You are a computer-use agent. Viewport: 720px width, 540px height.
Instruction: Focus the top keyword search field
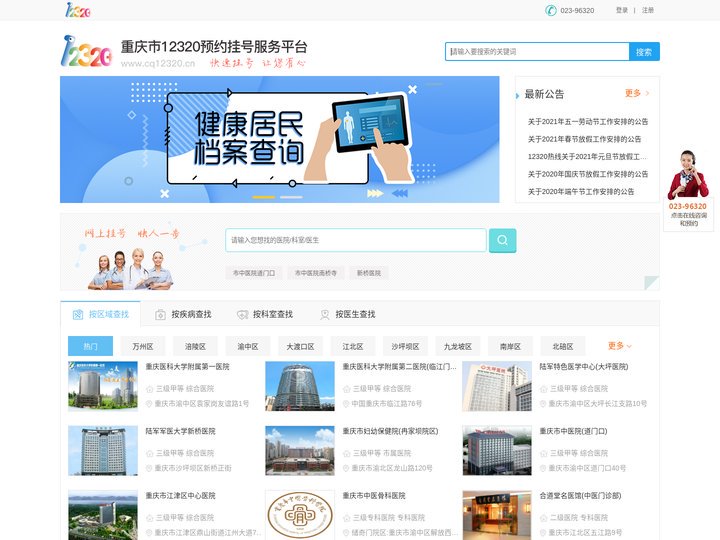[537, 51]
